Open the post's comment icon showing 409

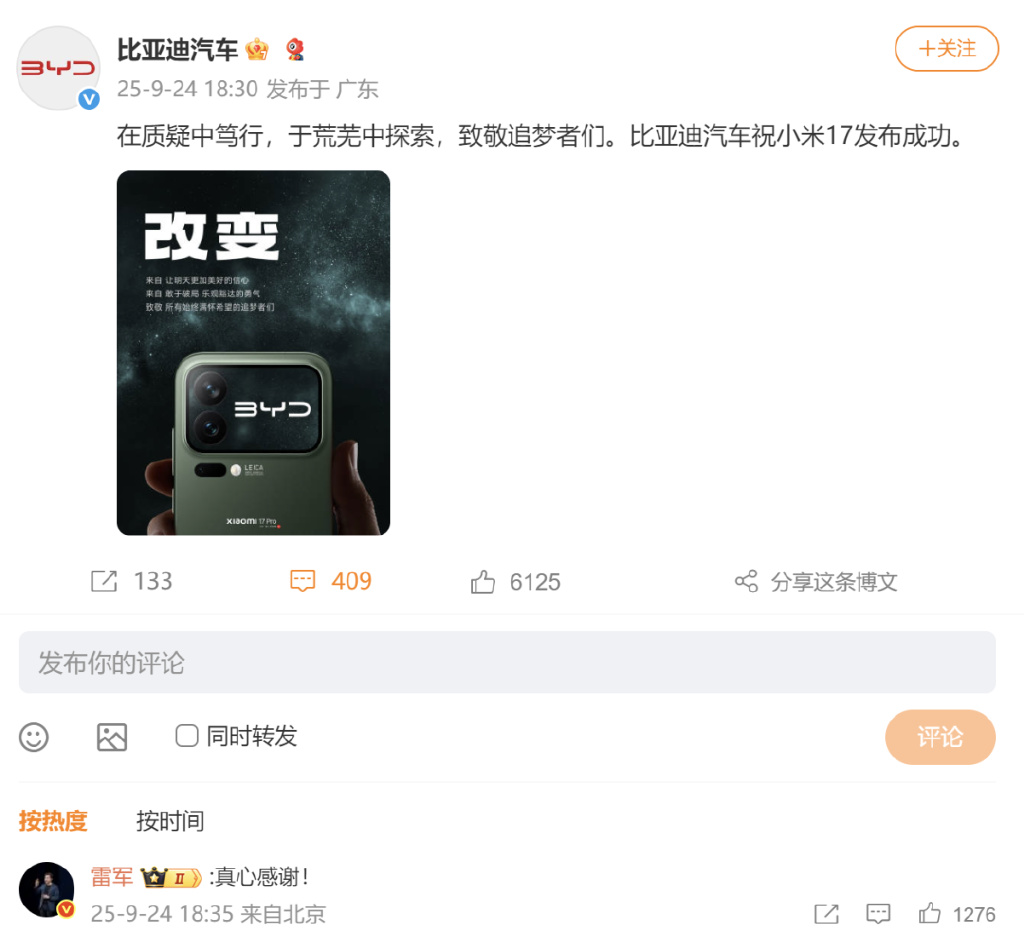tap(302, 581)
